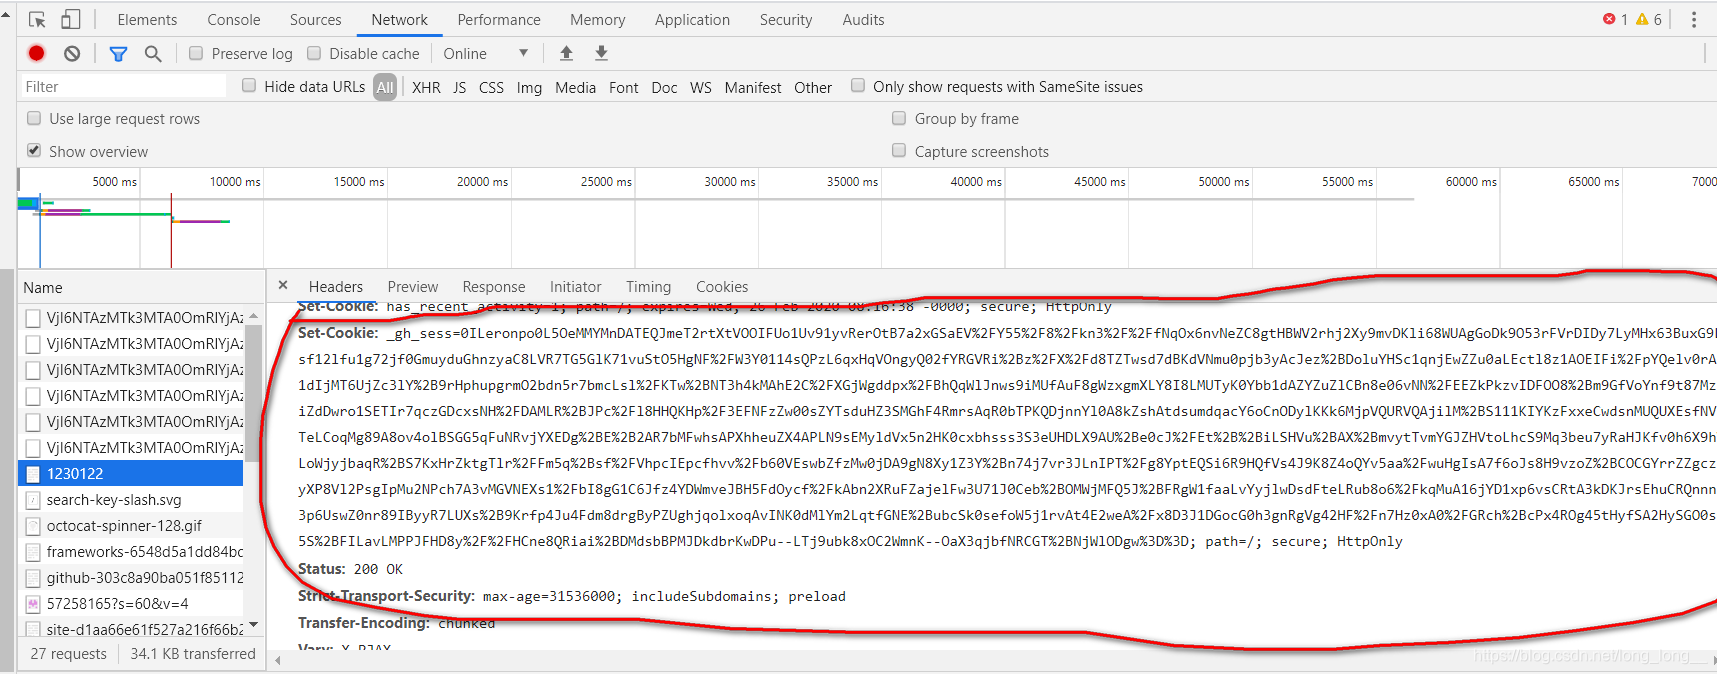This screenshot has width=1717, height=674.
Task: Toggle the device toolbar icon
Action: [x=70, y=20]
